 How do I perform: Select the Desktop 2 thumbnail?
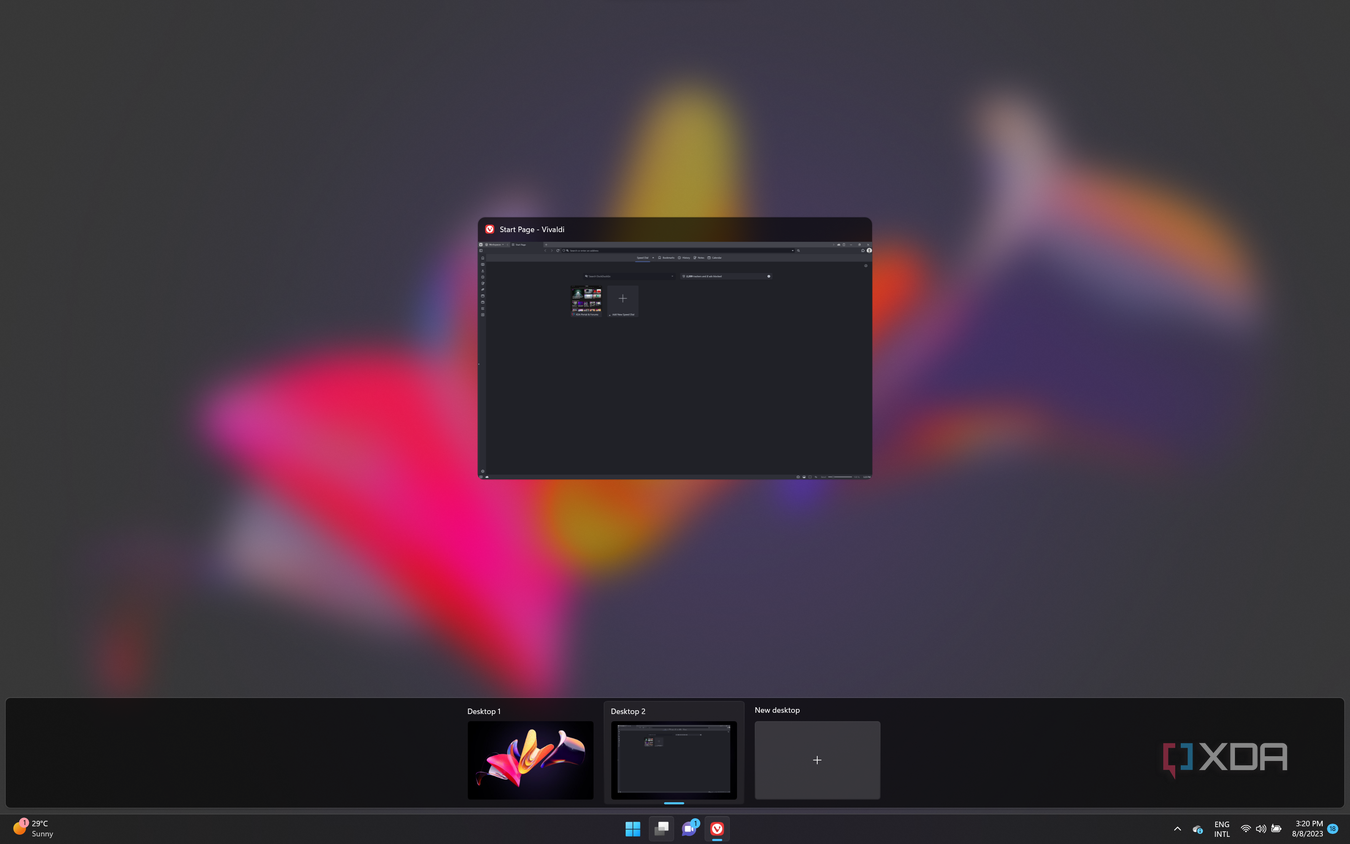674,760
